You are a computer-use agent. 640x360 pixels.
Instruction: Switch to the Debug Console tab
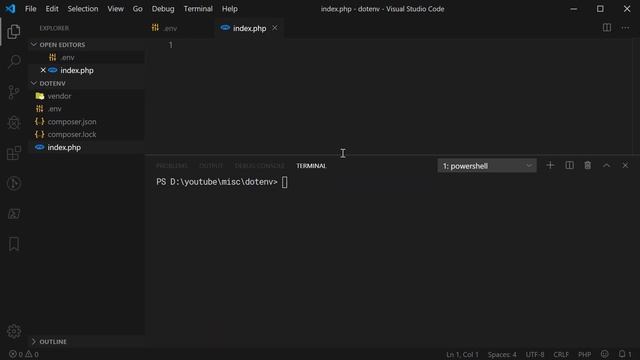click(260, 166)
